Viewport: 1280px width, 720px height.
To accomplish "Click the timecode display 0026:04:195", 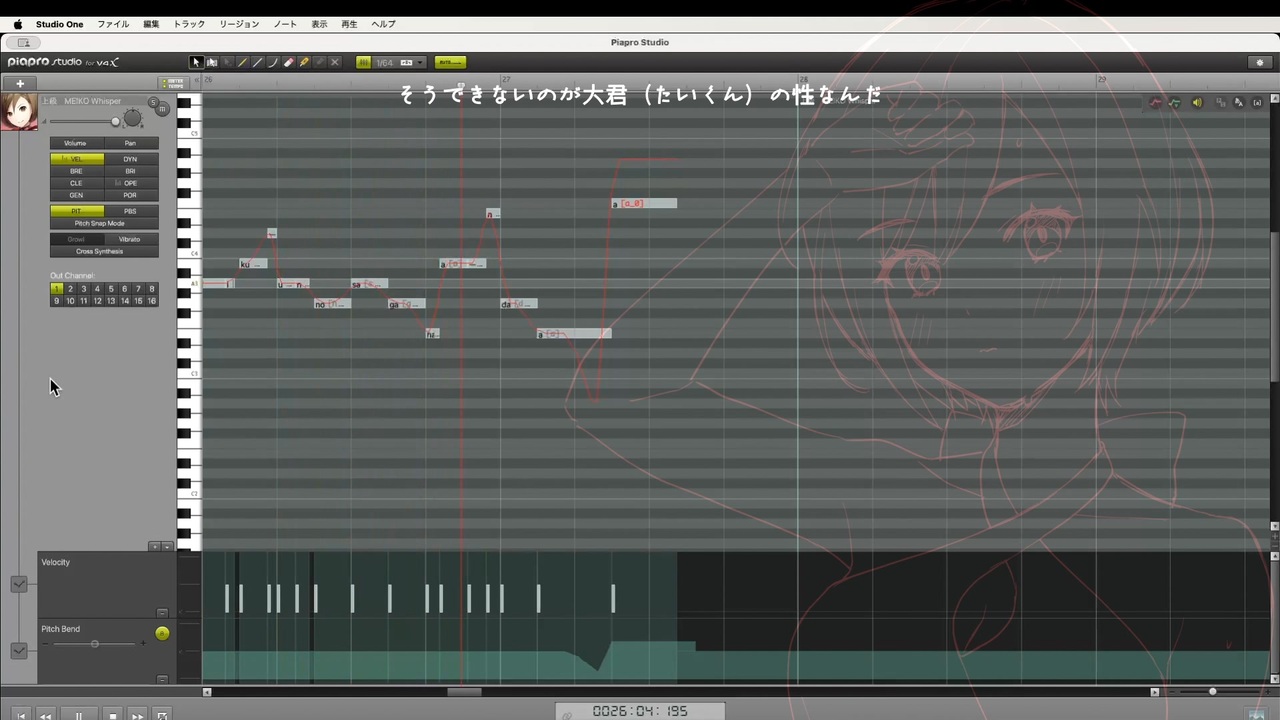I will (640, 711).
